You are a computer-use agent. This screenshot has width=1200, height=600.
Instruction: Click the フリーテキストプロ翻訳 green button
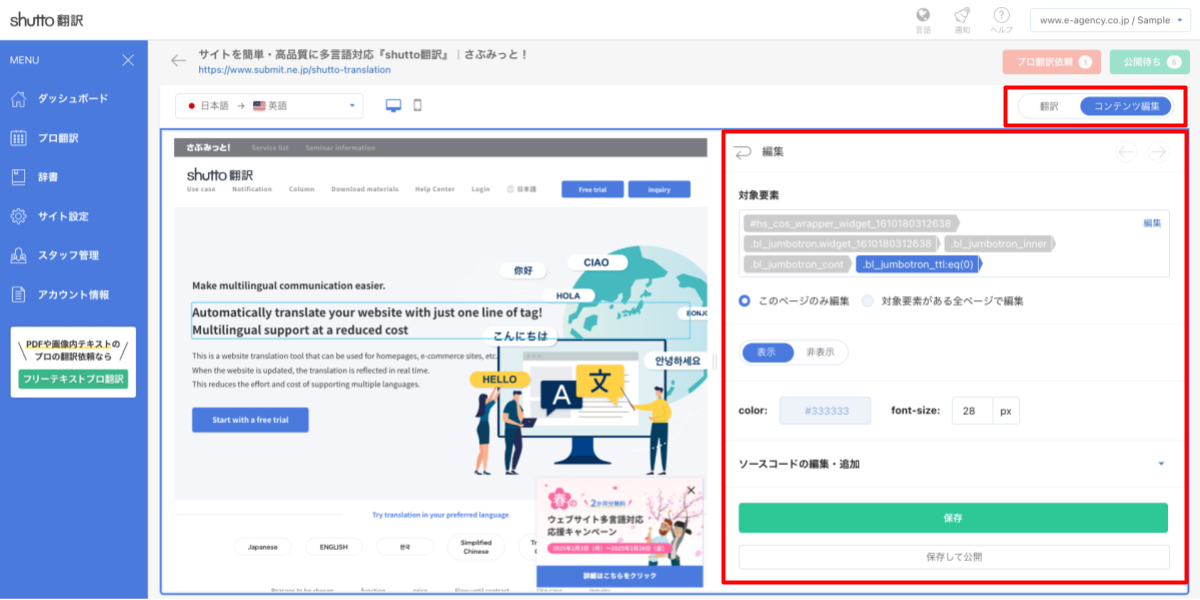[x=73, y=379]
